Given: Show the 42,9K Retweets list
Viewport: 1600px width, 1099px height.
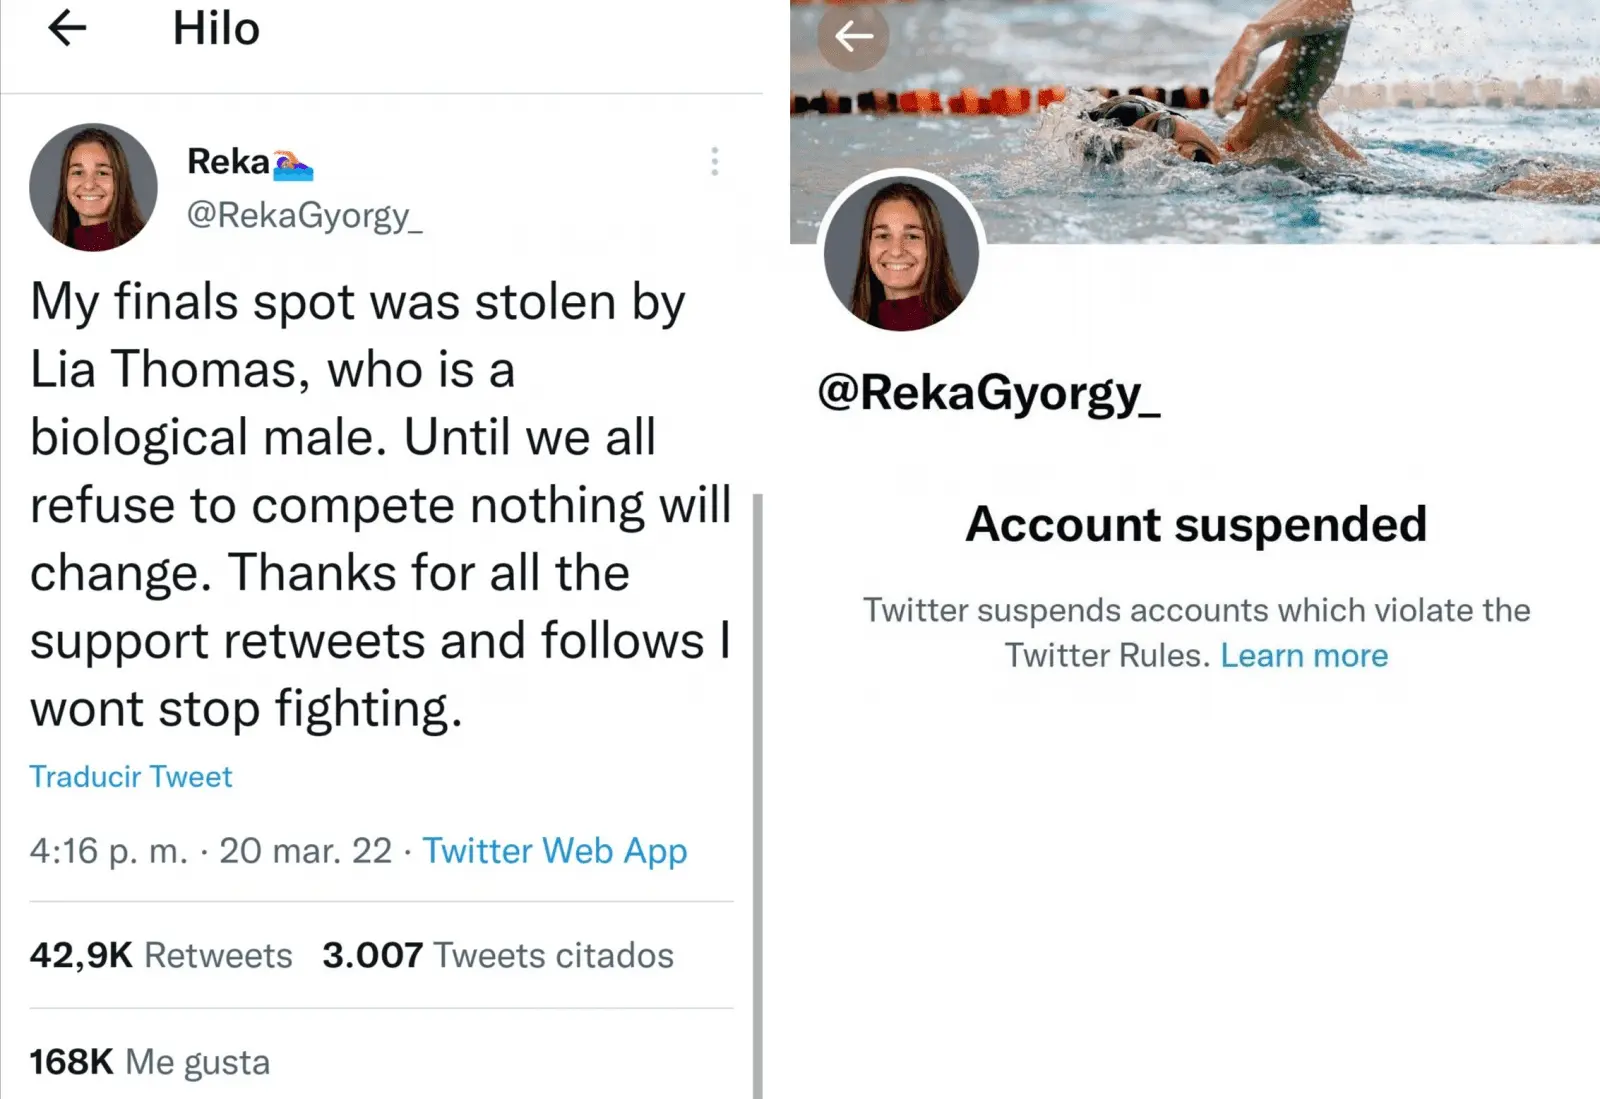Looking at the screenshot, I should [161, 955].
